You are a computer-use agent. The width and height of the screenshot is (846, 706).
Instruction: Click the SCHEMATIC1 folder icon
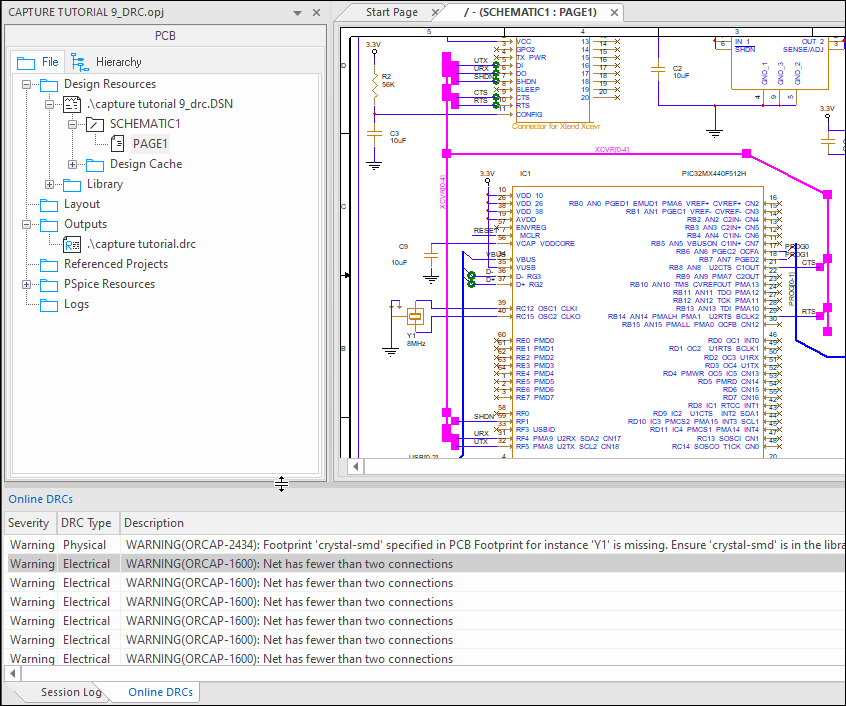[x=95, y=125]
